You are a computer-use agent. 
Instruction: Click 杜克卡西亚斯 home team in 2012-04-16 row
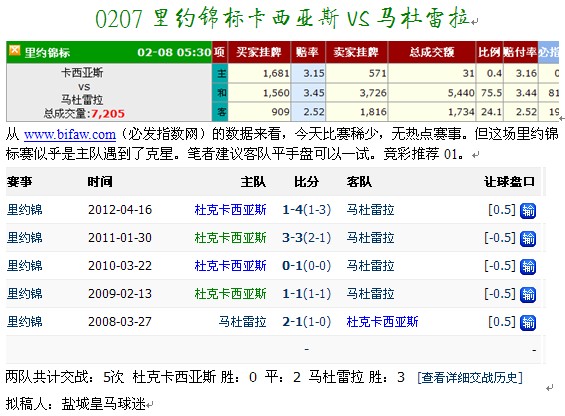pyautogui.click(x=230, y=209)
